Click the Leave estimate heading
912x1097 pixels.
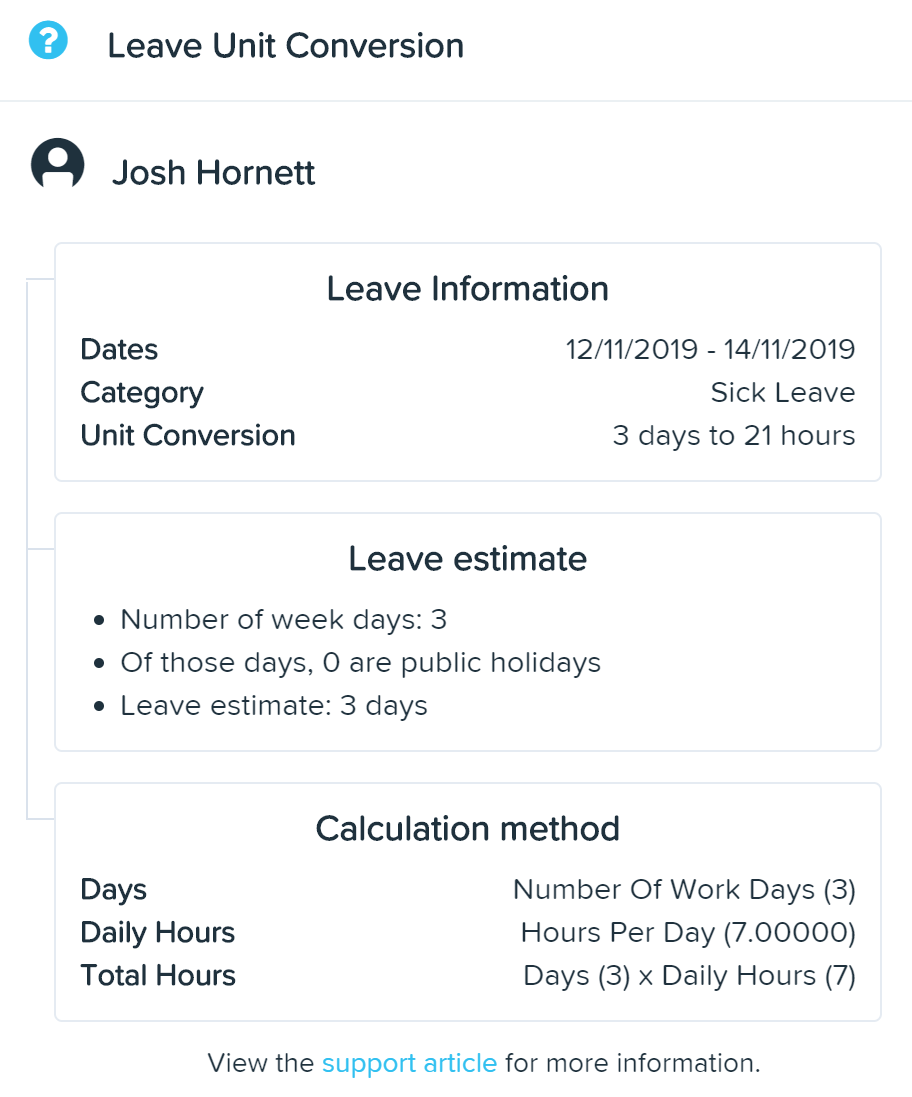468,559
